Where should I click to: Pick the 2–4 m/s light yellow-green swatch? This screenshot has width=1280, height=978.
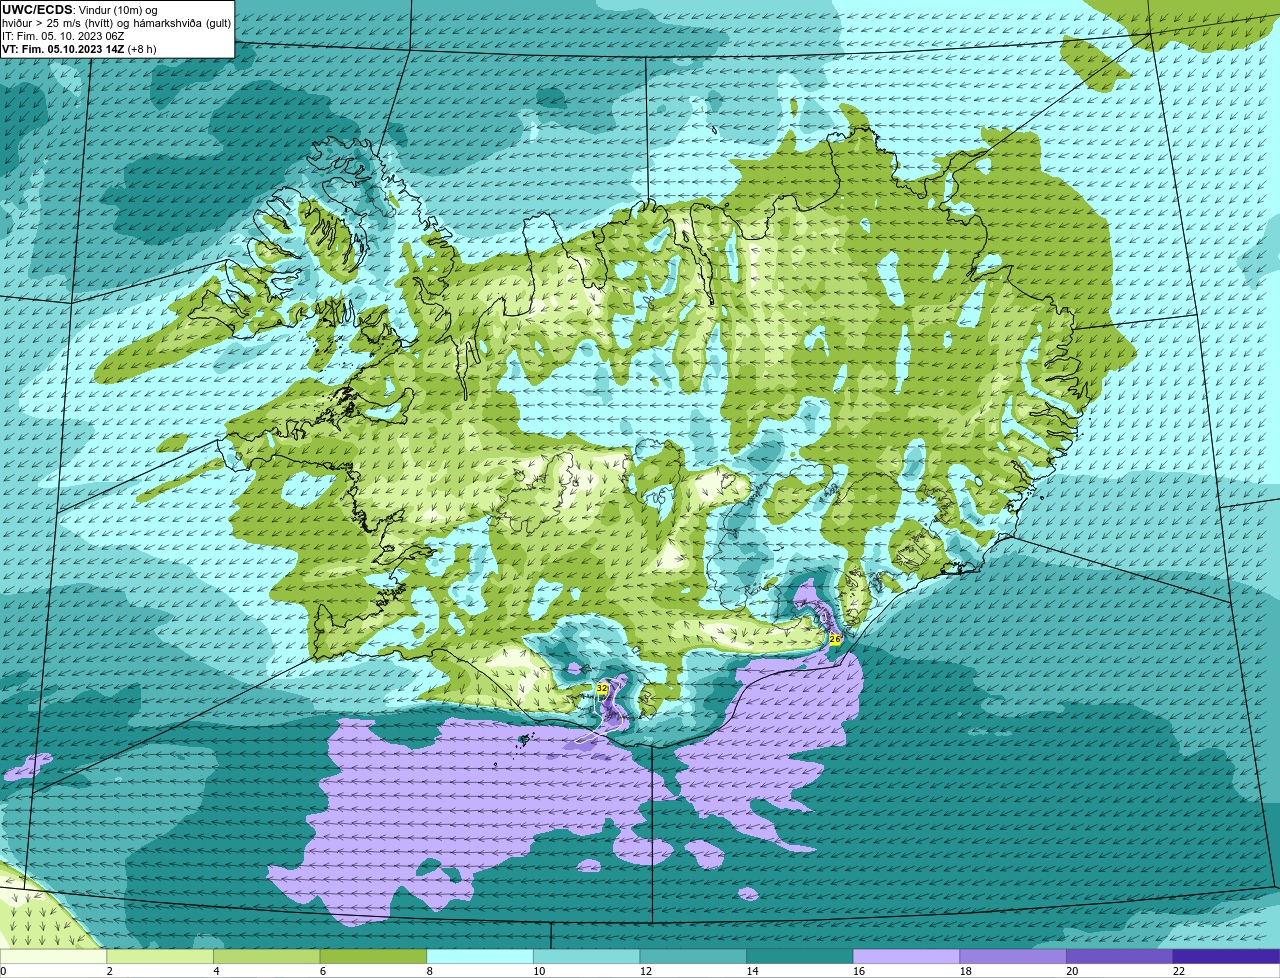pyautogui.click(x=160, y=956)
